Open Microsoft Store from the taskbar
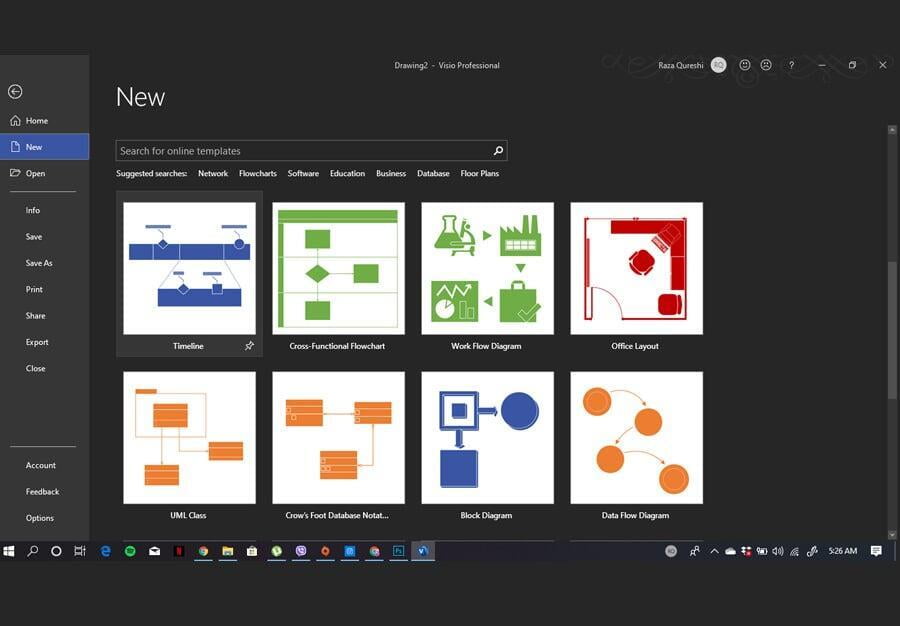This screenshot has height=626, width=900. point(252,551)
